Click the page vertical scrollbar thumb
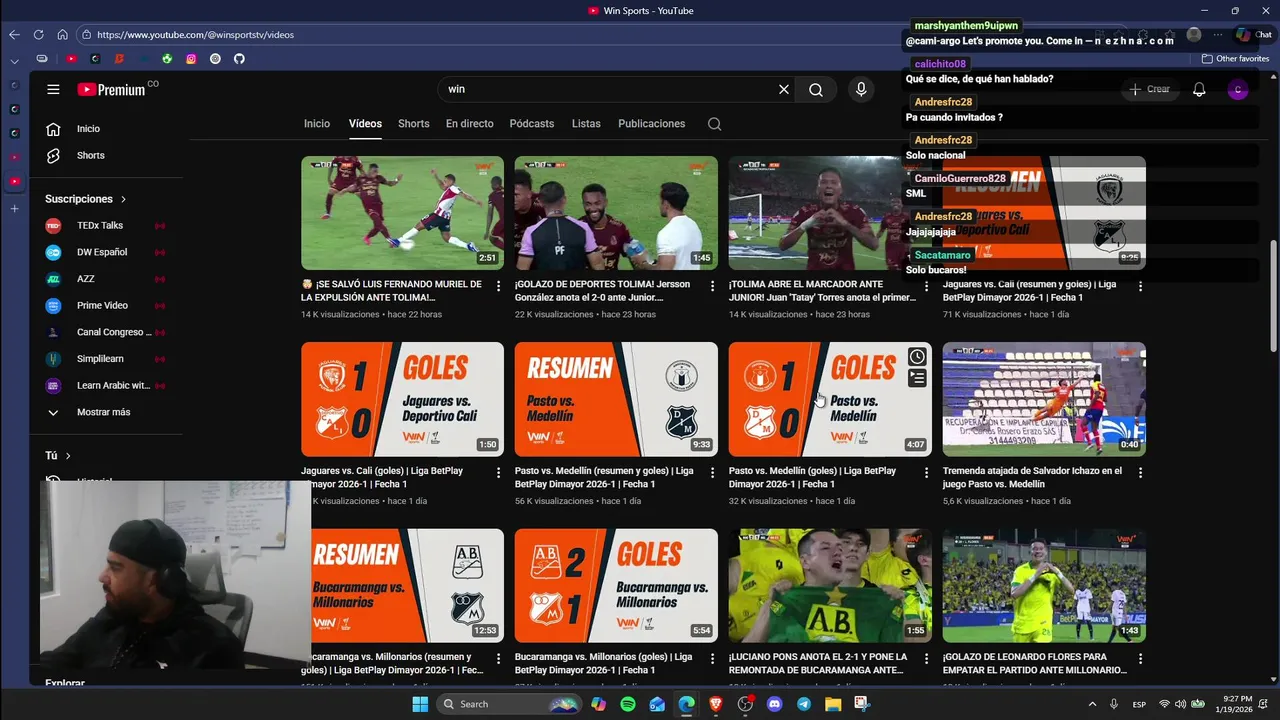Image resolution: width=1280 pixels, height=720 pixels. (1273, 295)
